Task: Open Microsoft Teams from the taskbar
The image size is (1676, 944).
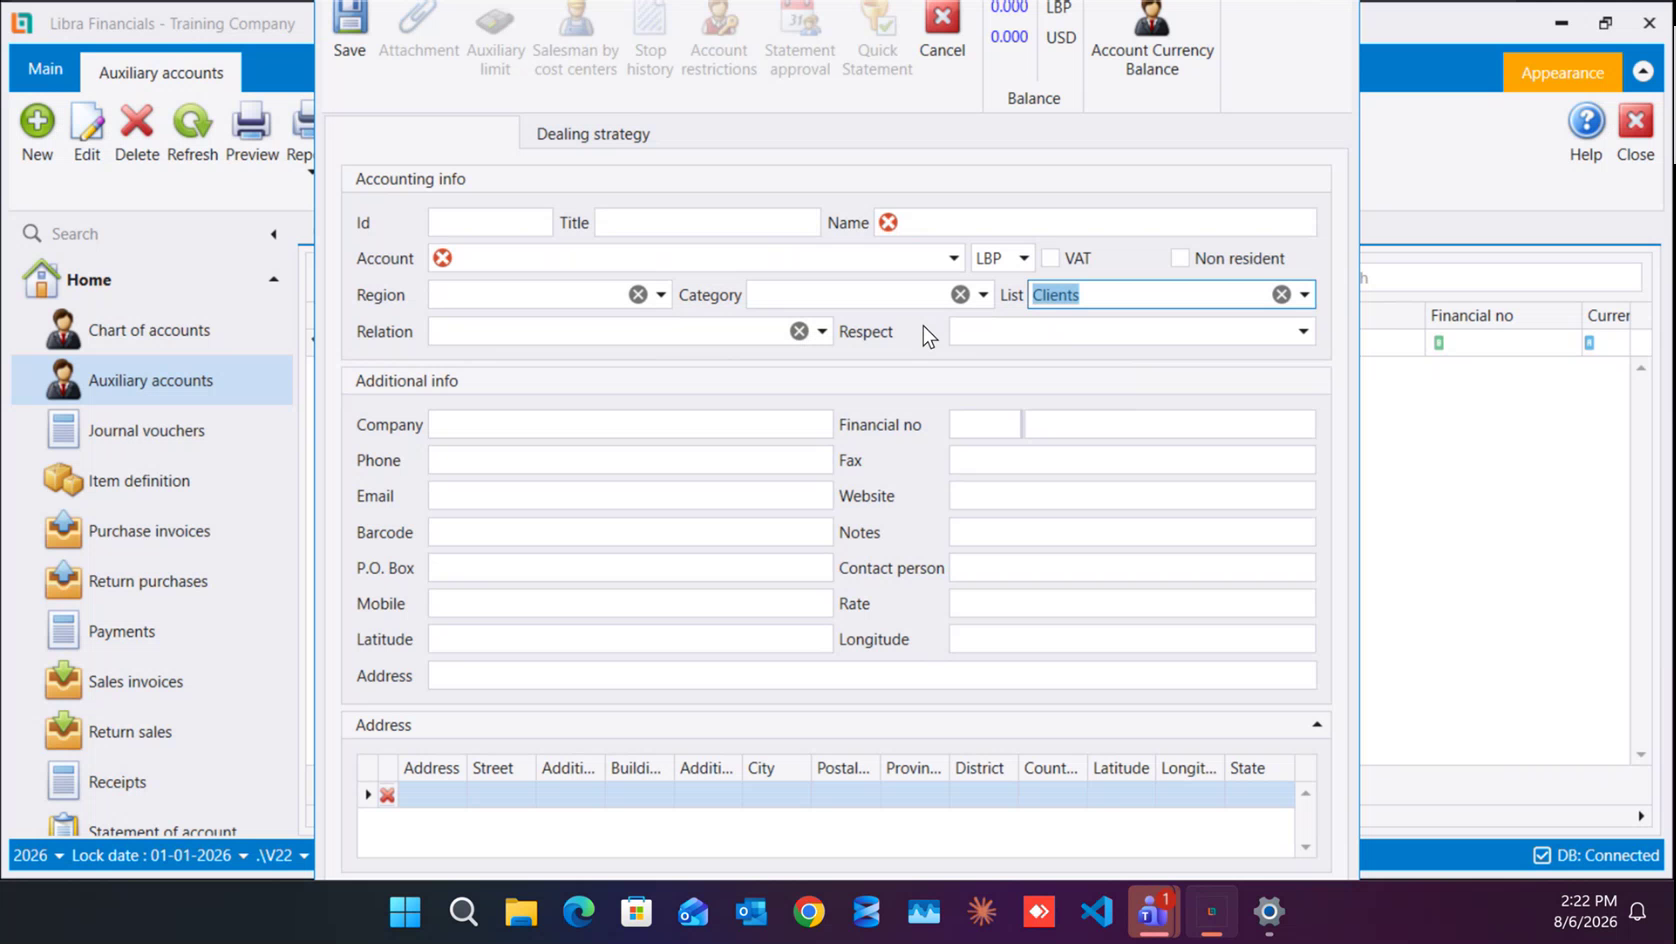Action: [1153, 912]
